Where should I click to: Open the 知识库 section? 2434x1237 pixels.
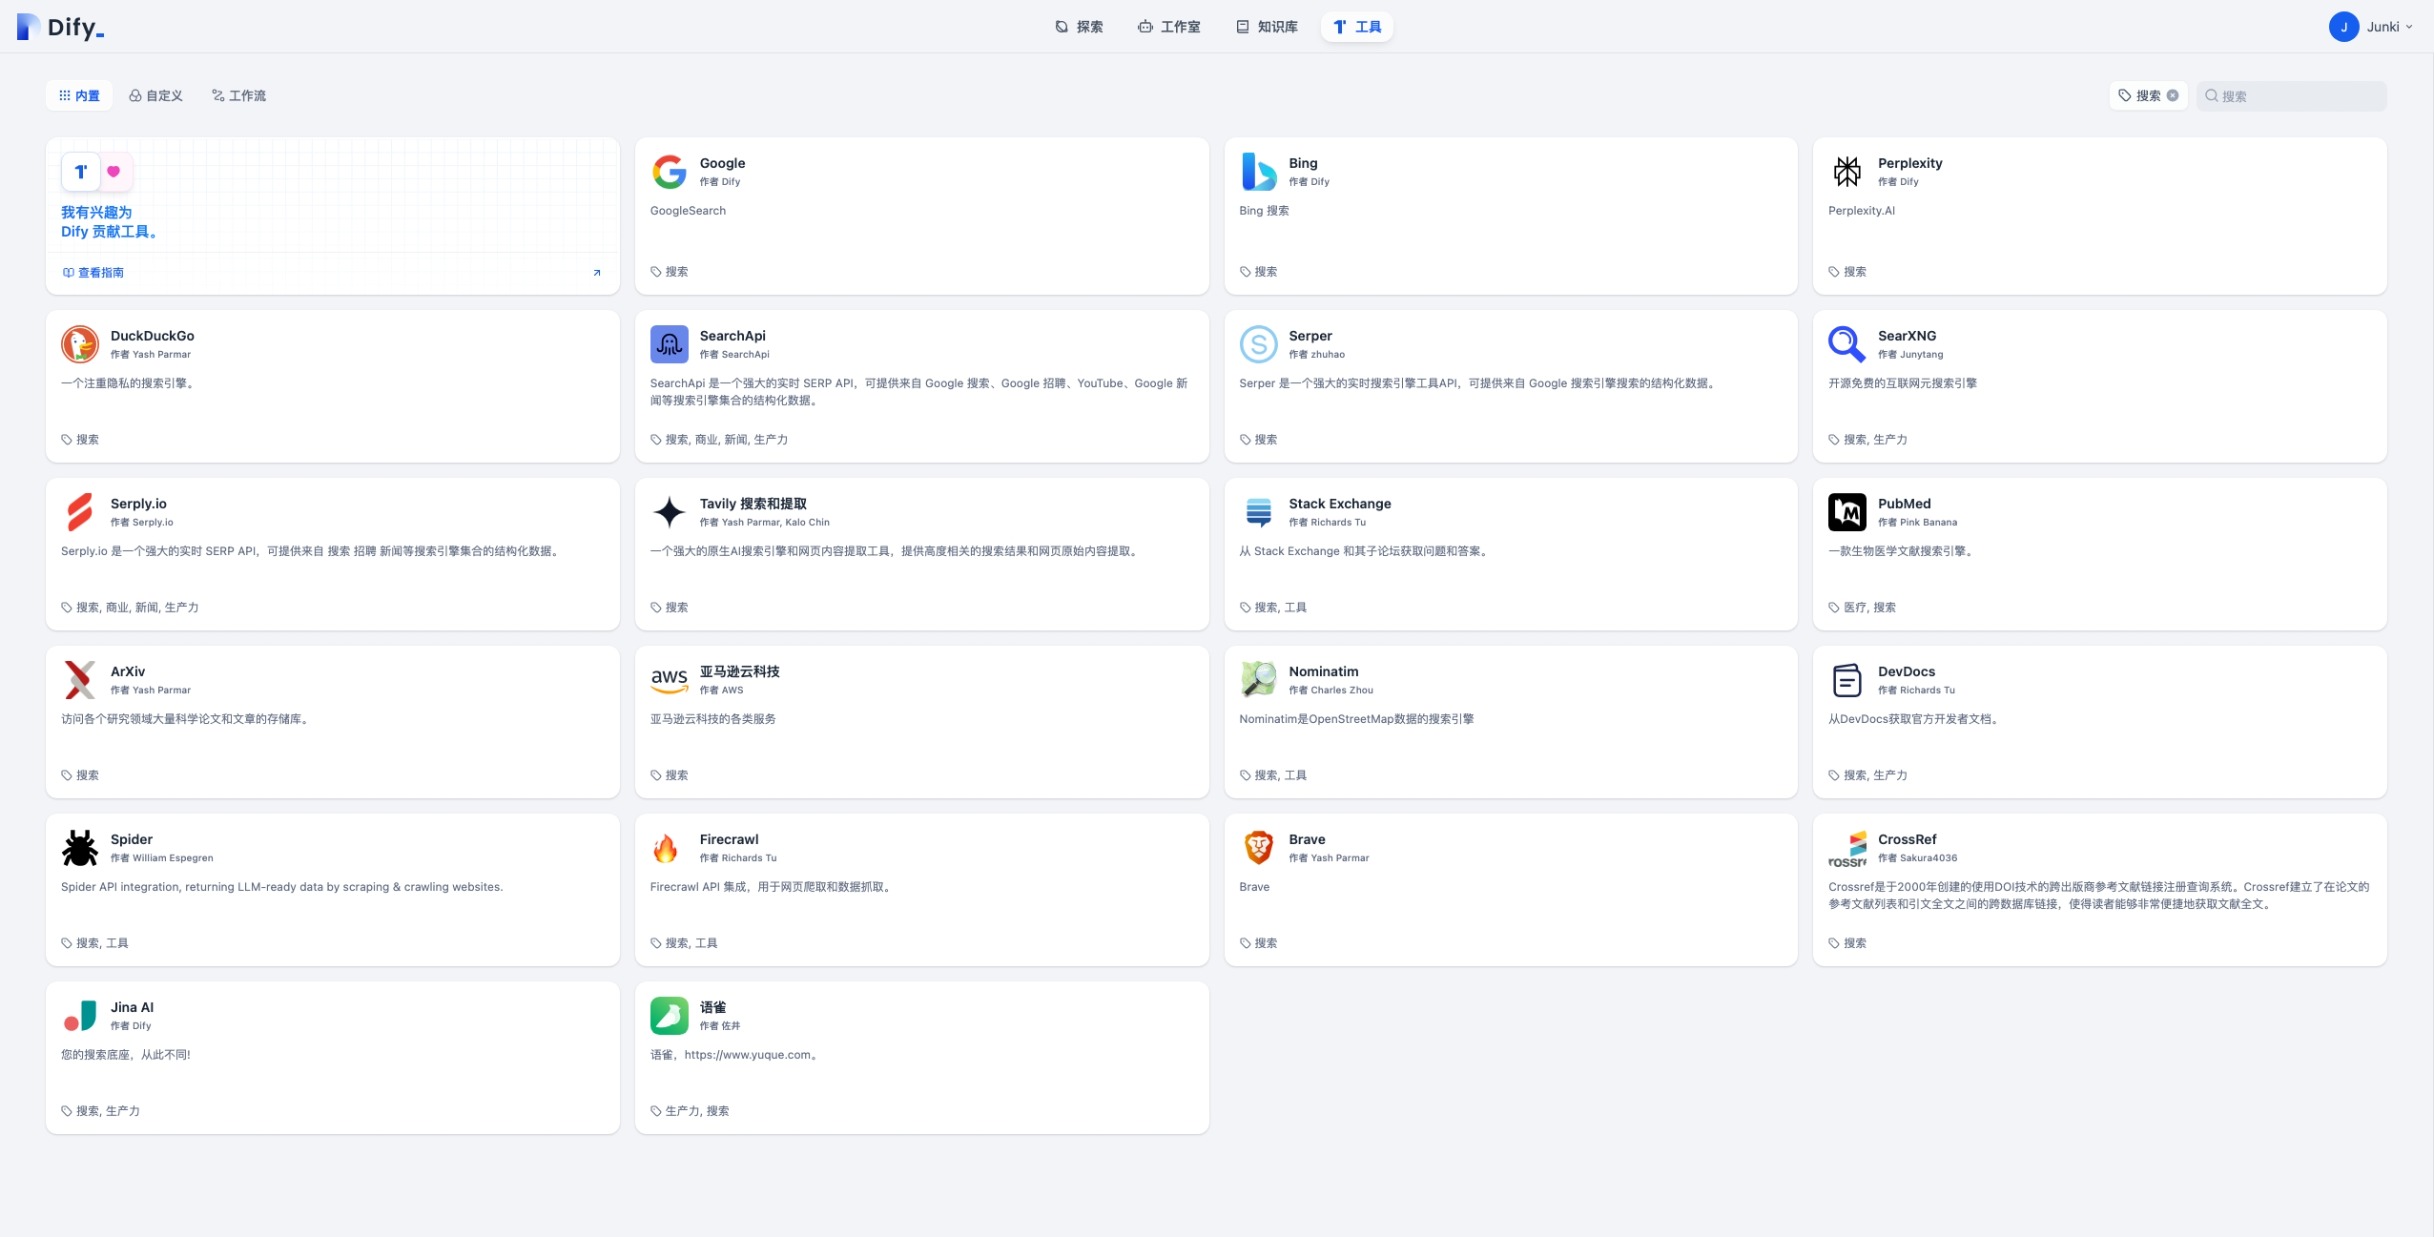(x=1265, y=27)
